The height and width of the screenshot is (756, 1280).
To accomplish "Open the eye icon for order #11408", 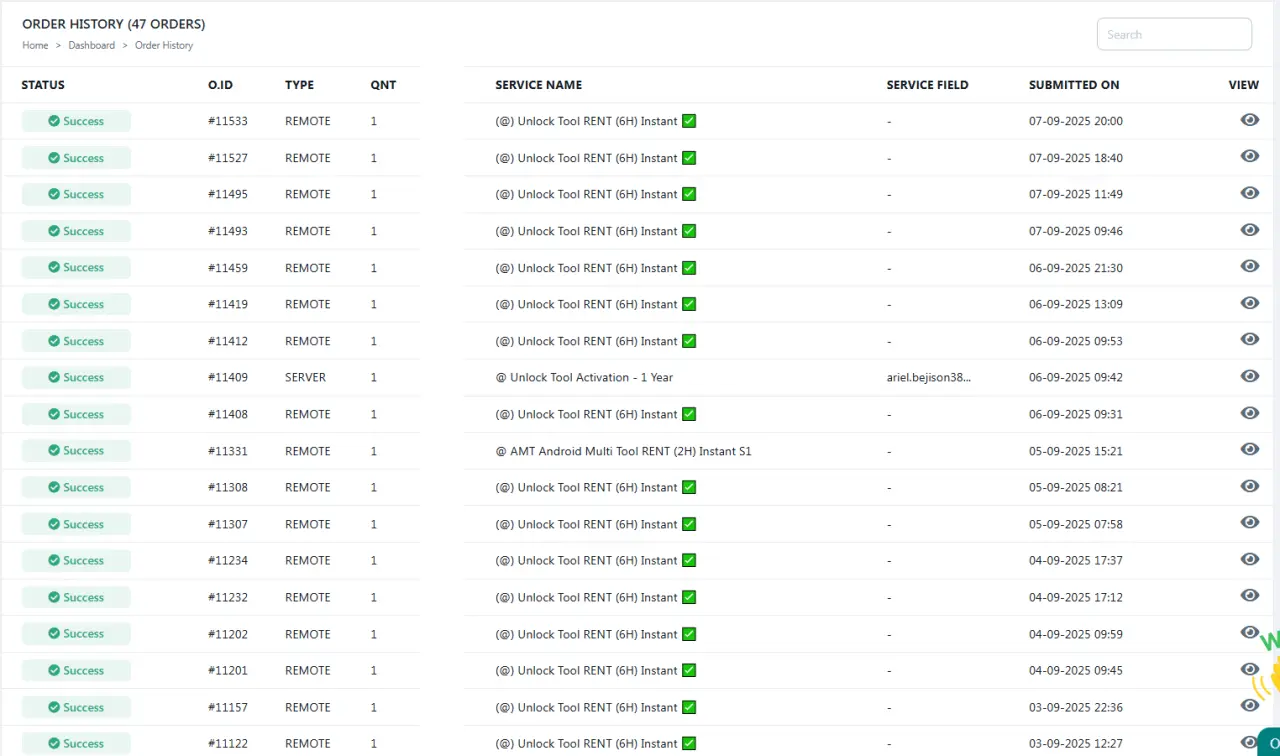I will point(1249,413).
